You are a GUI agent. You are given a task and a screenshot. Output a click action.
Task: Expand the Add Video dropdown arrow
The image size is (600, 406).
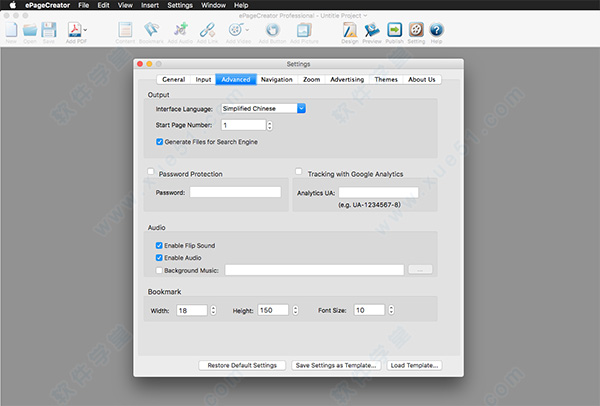(x=247, y=29)
